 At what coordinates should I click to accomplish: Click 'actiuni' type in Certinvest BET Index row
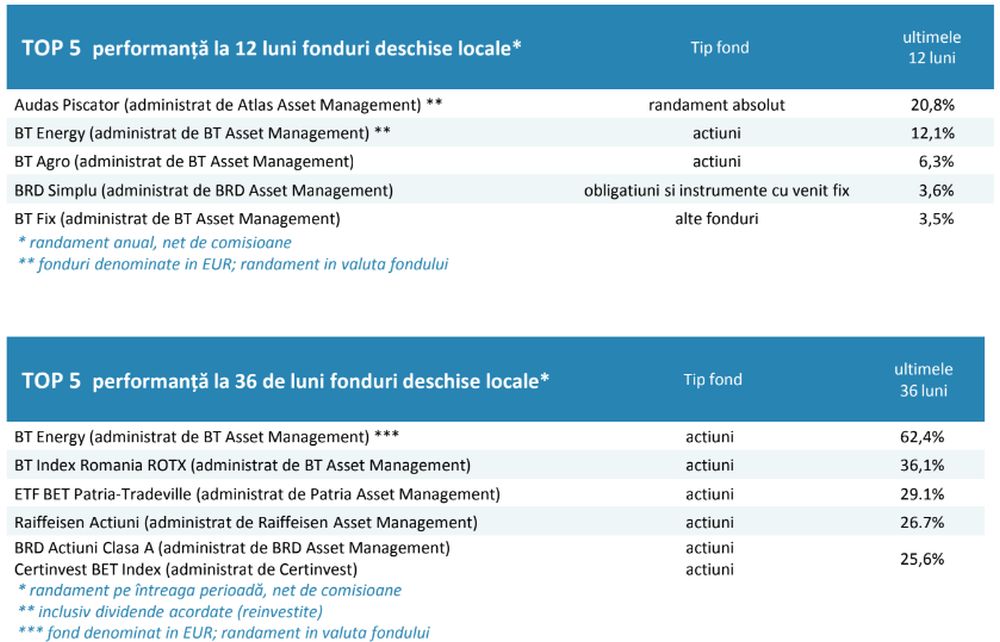click(709, 569)
